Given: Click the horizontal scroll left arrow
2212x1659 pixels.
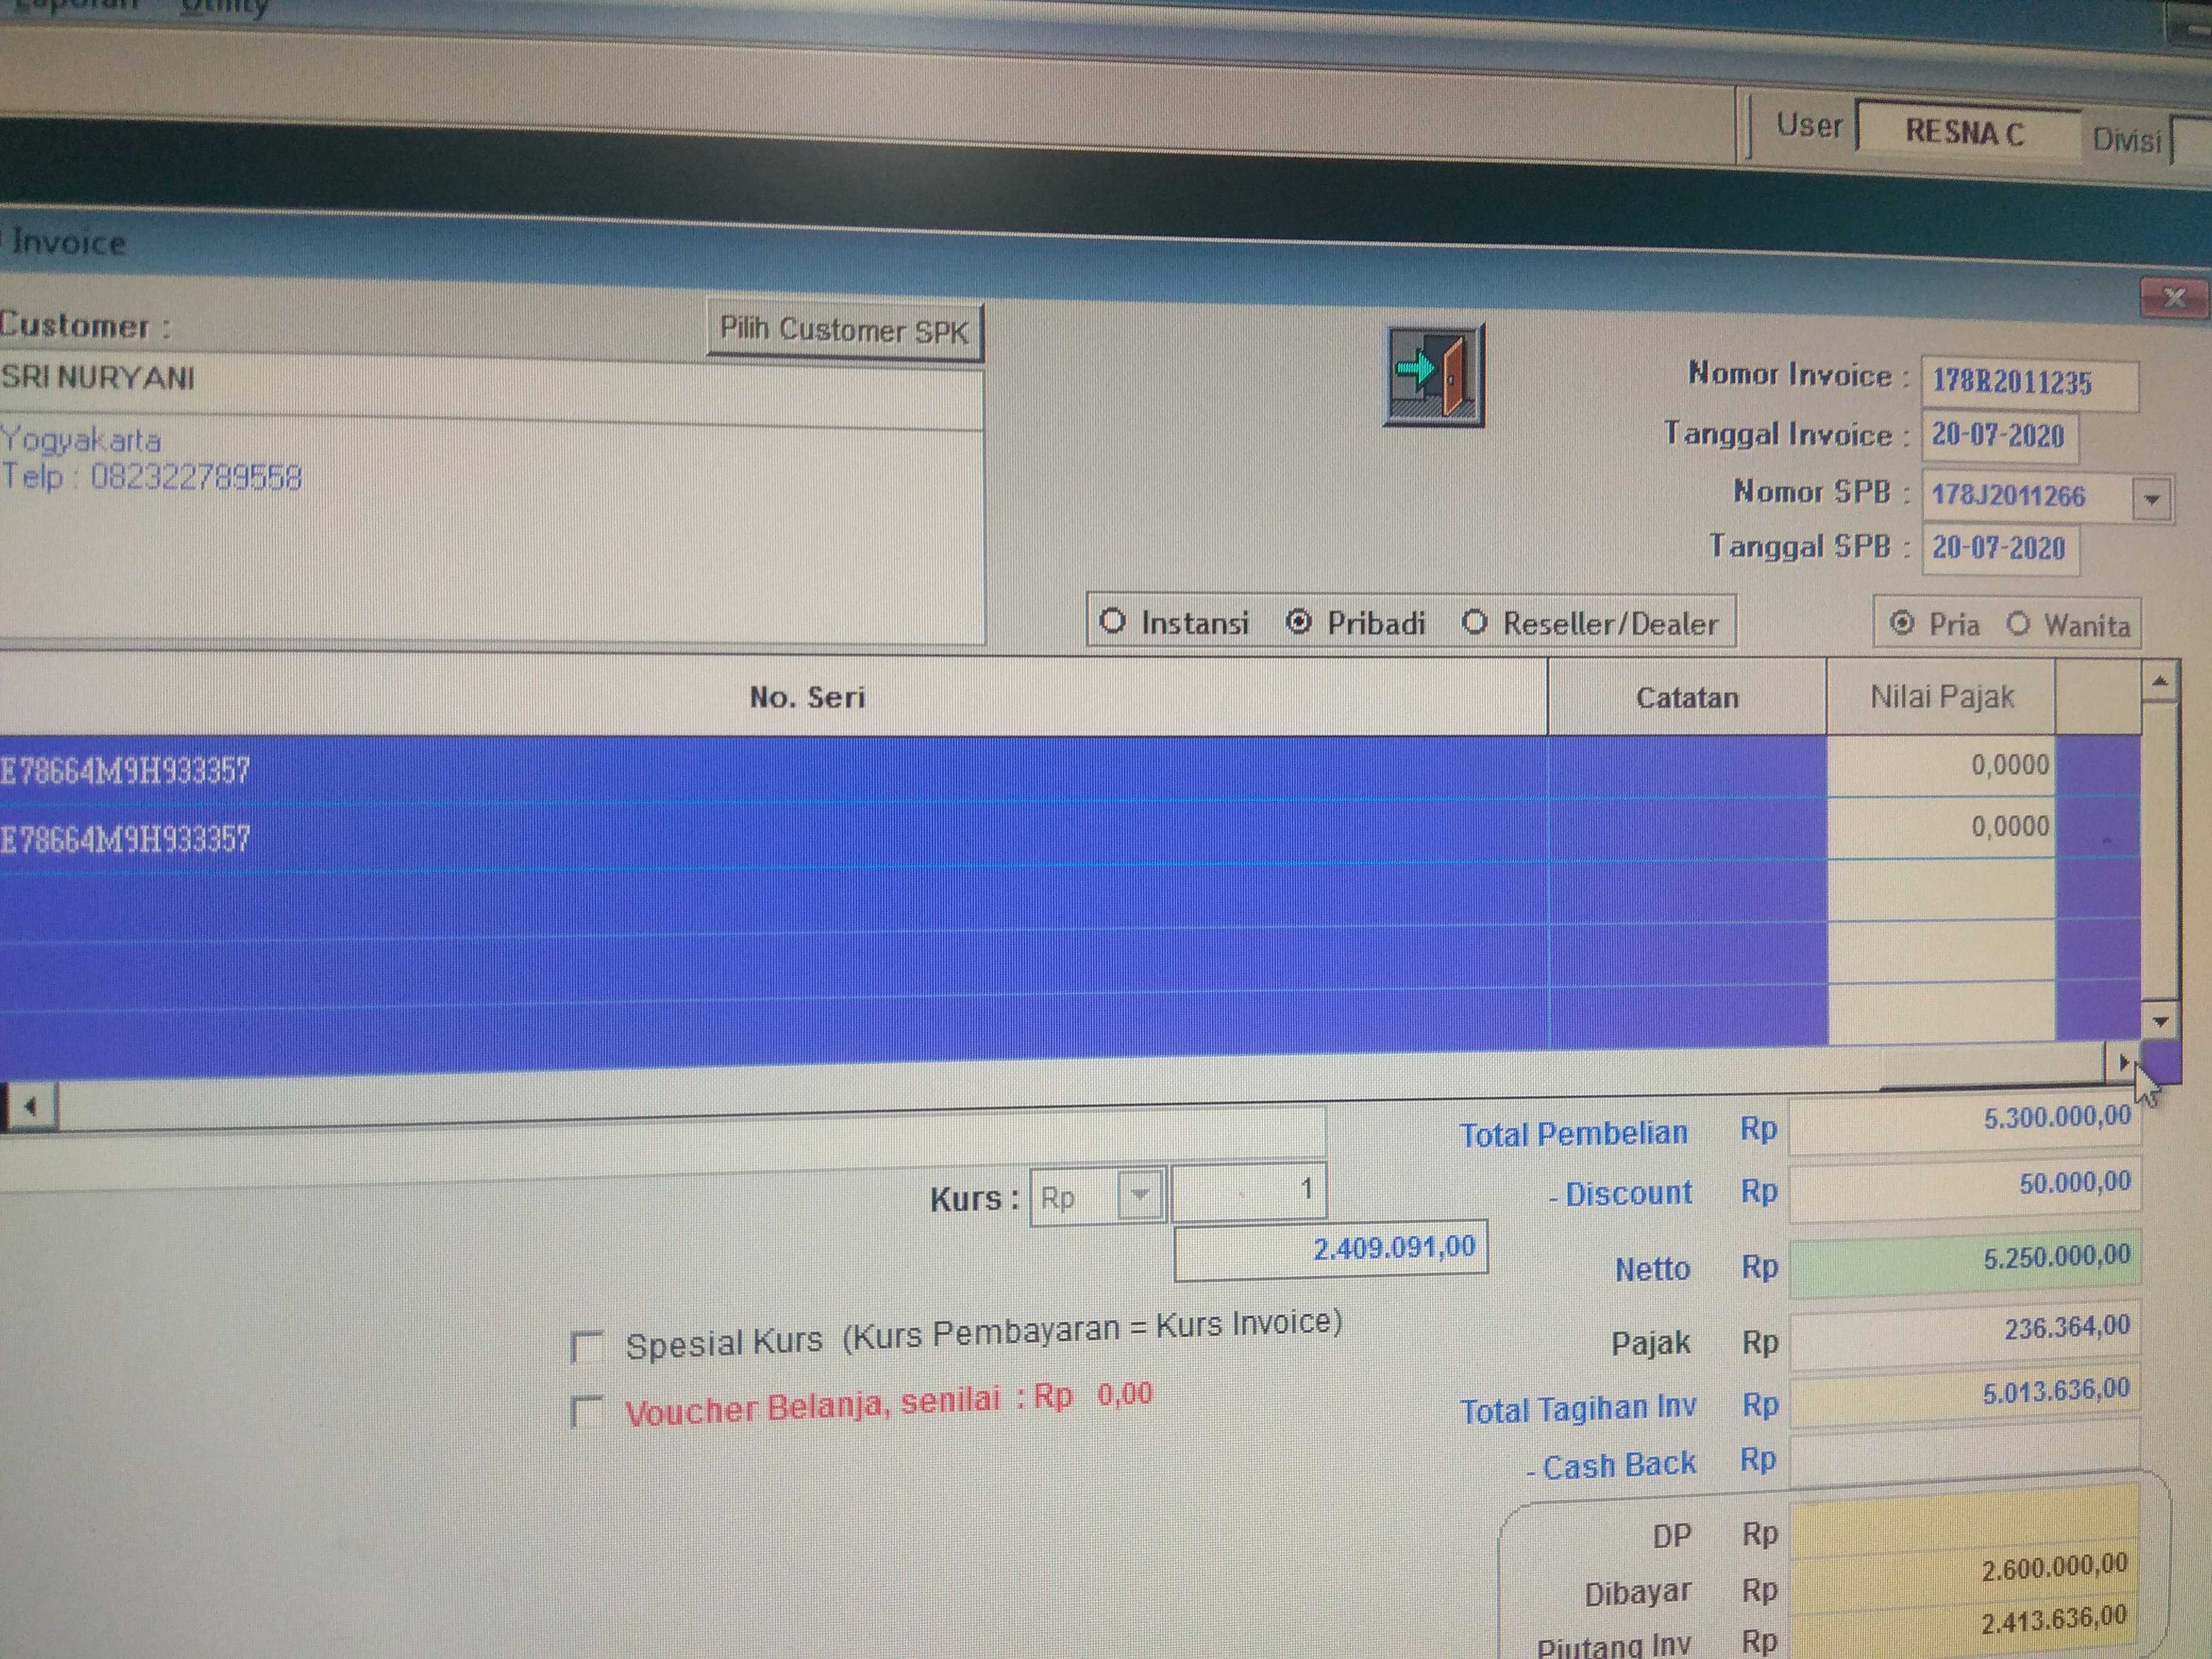Looking at the screenshot, I should [30, 1107].
